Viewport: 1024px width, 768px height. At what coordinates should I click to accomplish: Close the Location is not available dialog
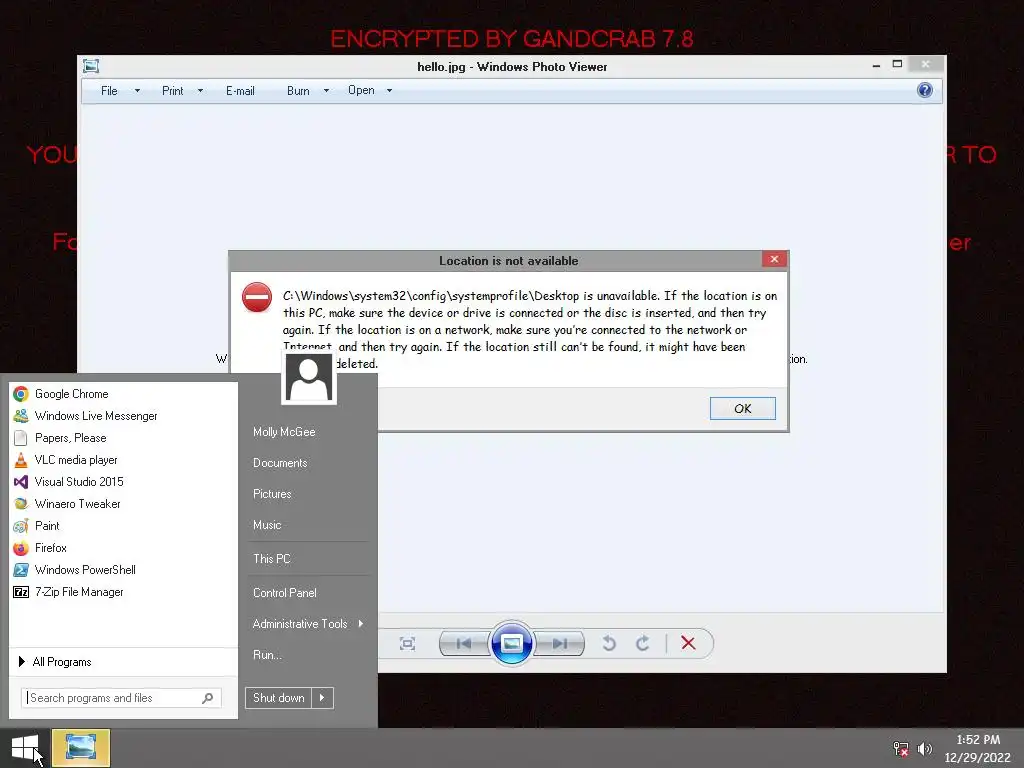tap(775, 259)
